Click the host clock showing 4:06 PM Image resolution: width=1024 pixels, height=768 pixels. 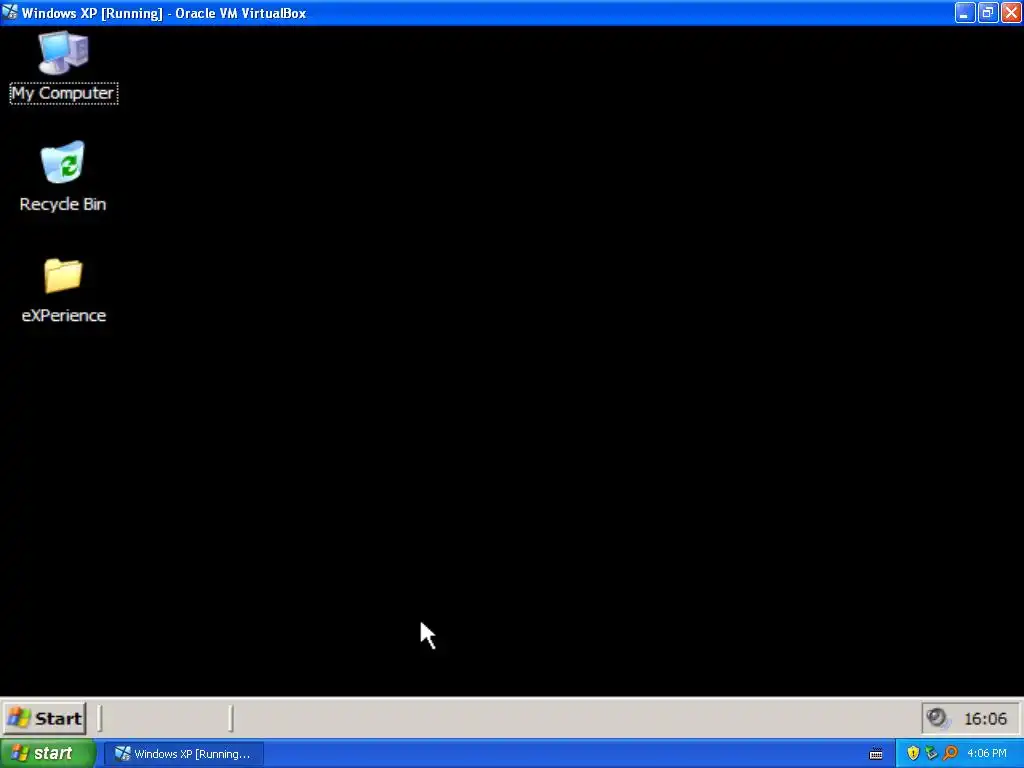[x=987, y=754]
